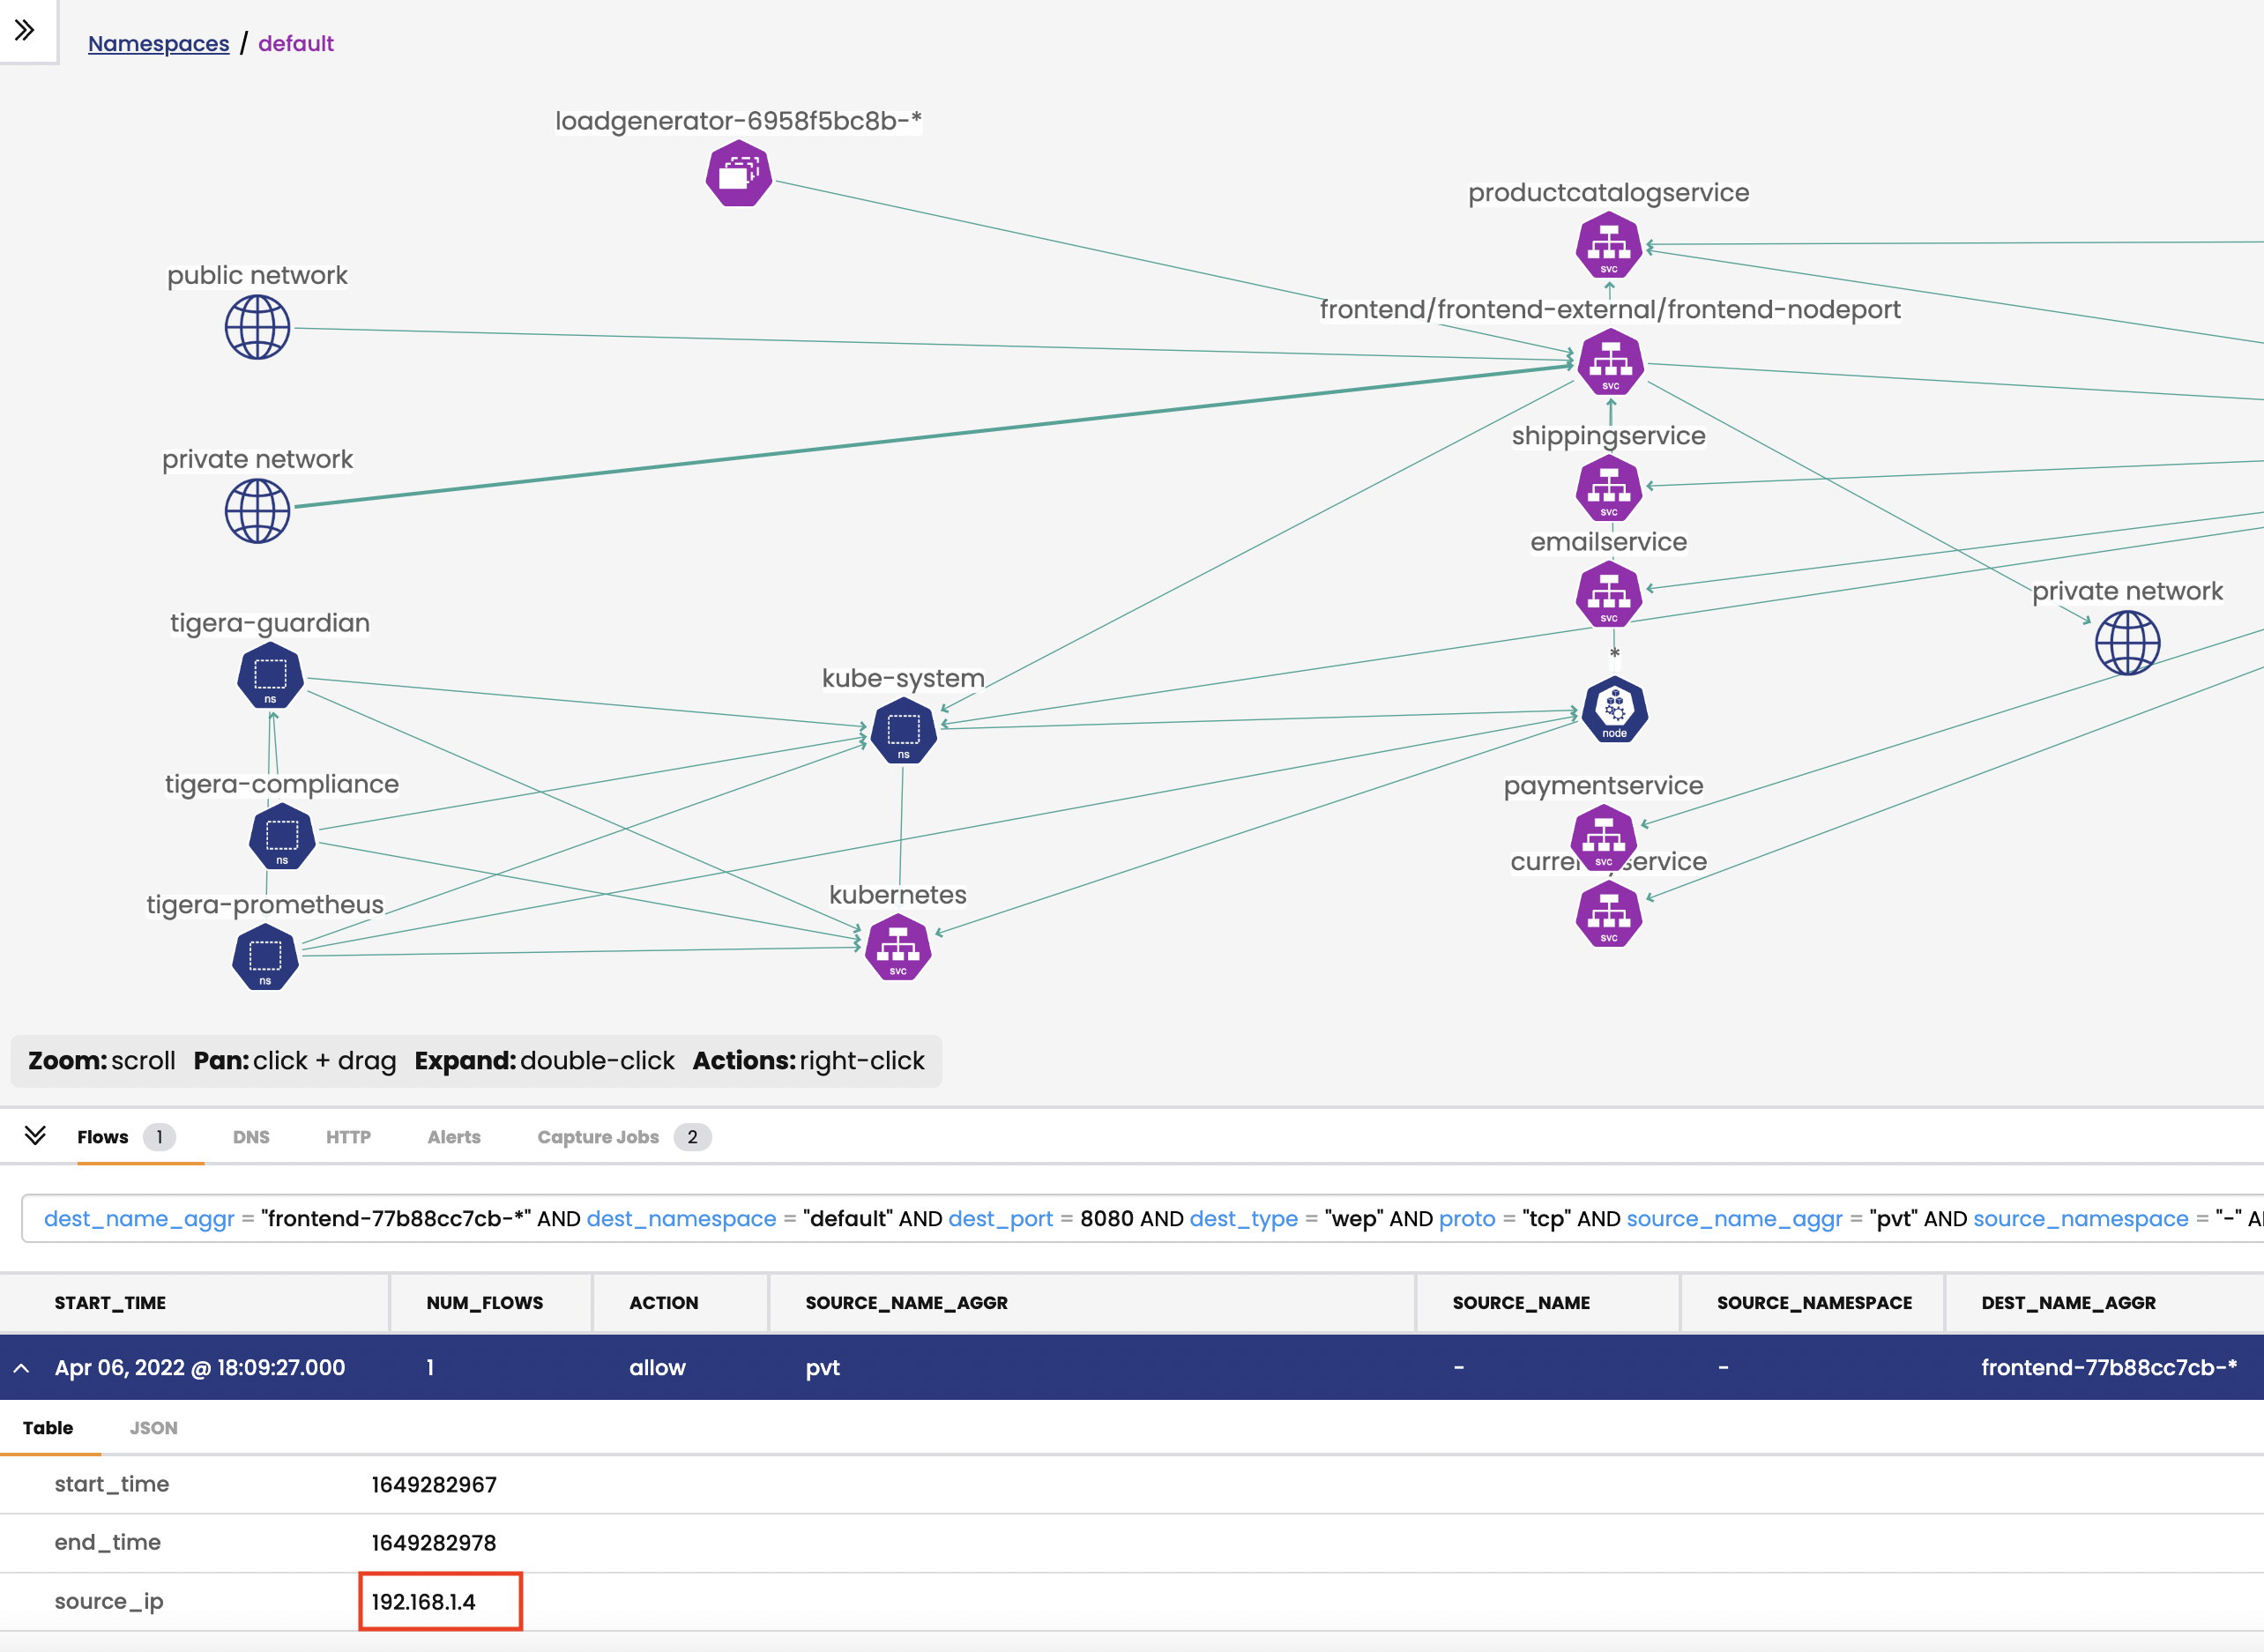Select the private network globe under public network
This screenshot has height=1652, width=2264.
pyautogui.click(x=257, y=511)
